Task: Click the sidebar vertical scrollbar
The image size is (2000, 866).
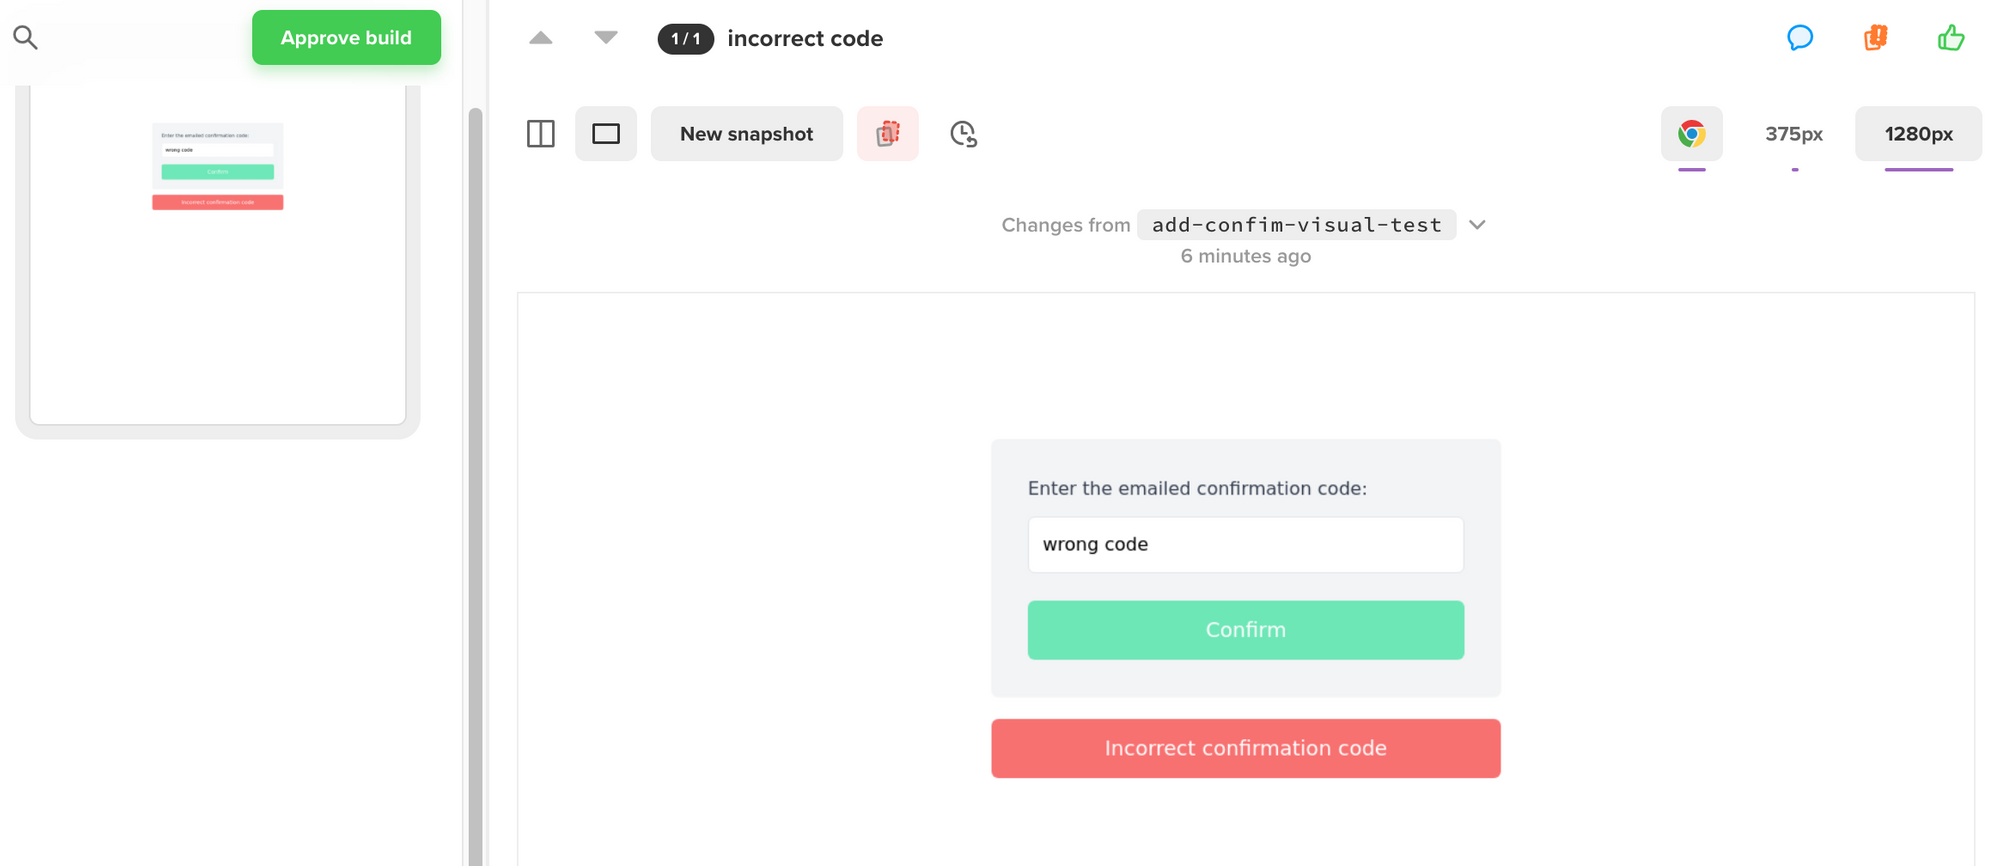Action: click(476, 480)
